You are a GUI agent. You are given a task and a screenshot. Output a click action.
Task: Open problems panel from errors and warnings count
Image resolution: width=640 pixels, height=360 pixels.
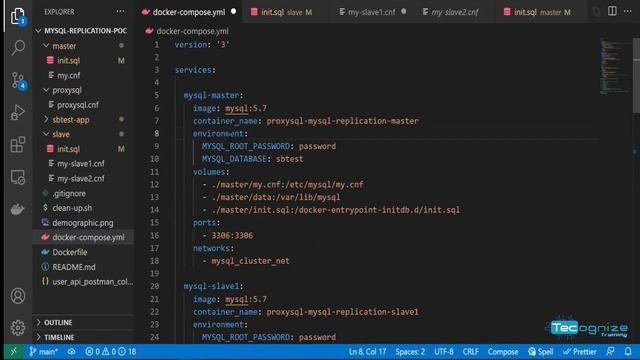111,351
